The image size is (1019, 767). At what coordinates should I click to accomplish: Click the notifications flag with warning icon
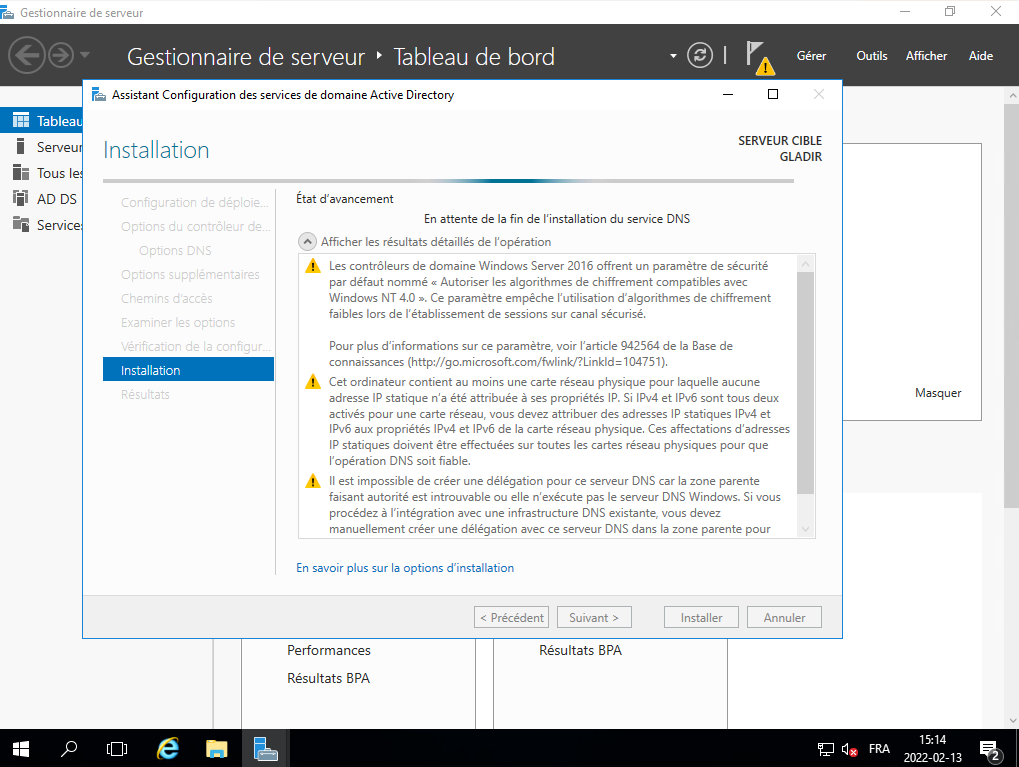(x=759, y=57)
